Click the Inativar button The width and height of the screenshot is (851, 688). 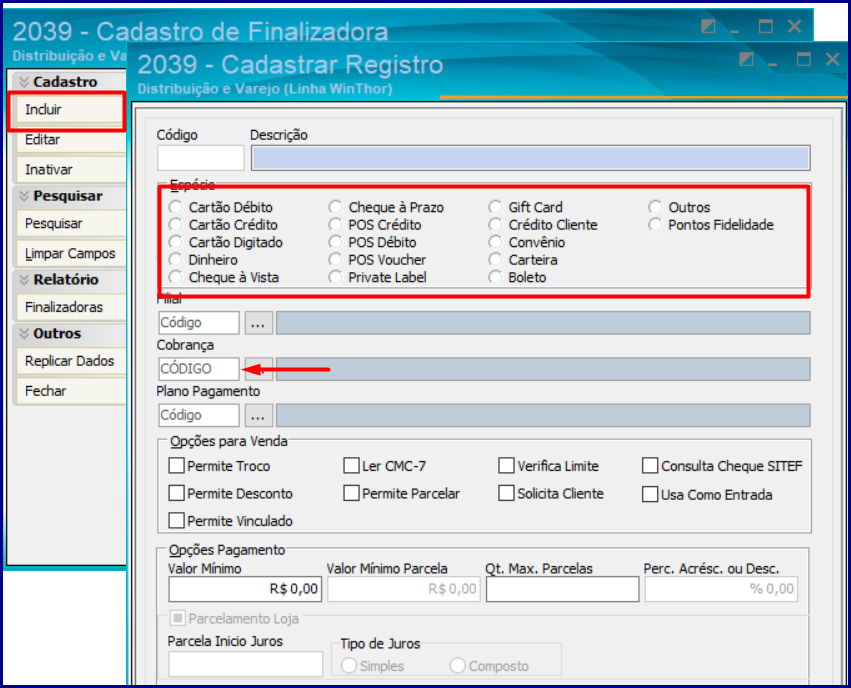click(71, 170)
